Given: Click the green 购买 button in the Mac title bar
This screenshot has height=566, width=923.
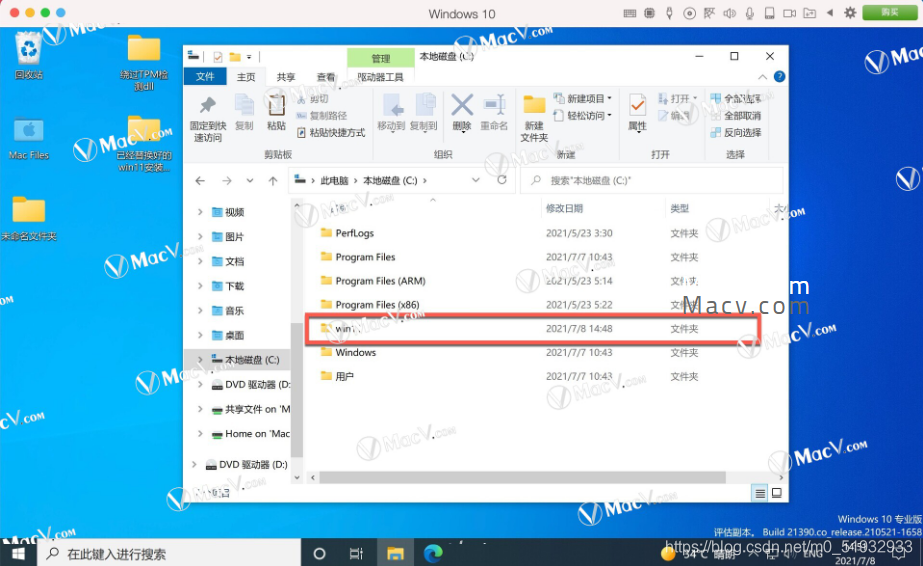Looking at the screenshot, I should click(889, 12).
